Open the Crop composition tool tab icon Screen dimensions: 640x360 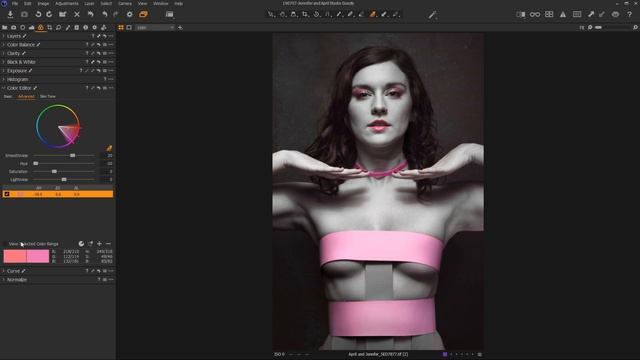click(49, 27)
